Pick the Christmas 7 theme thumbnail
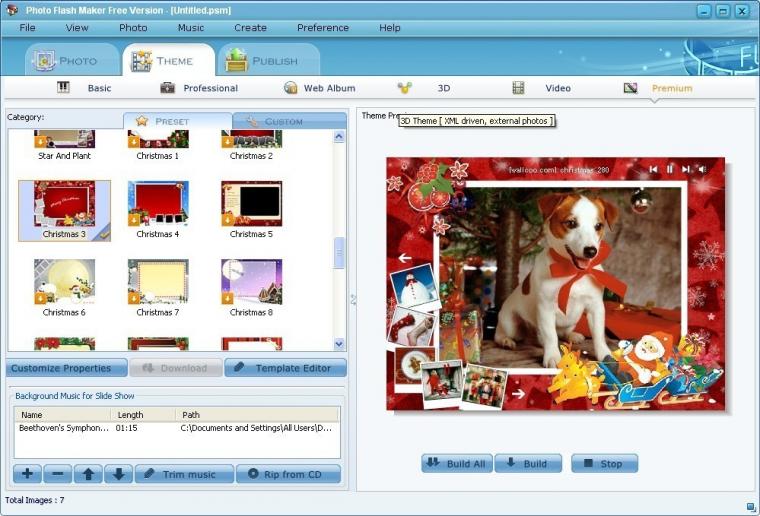Screen dimensions: 760x516 [x=158, y=282]
